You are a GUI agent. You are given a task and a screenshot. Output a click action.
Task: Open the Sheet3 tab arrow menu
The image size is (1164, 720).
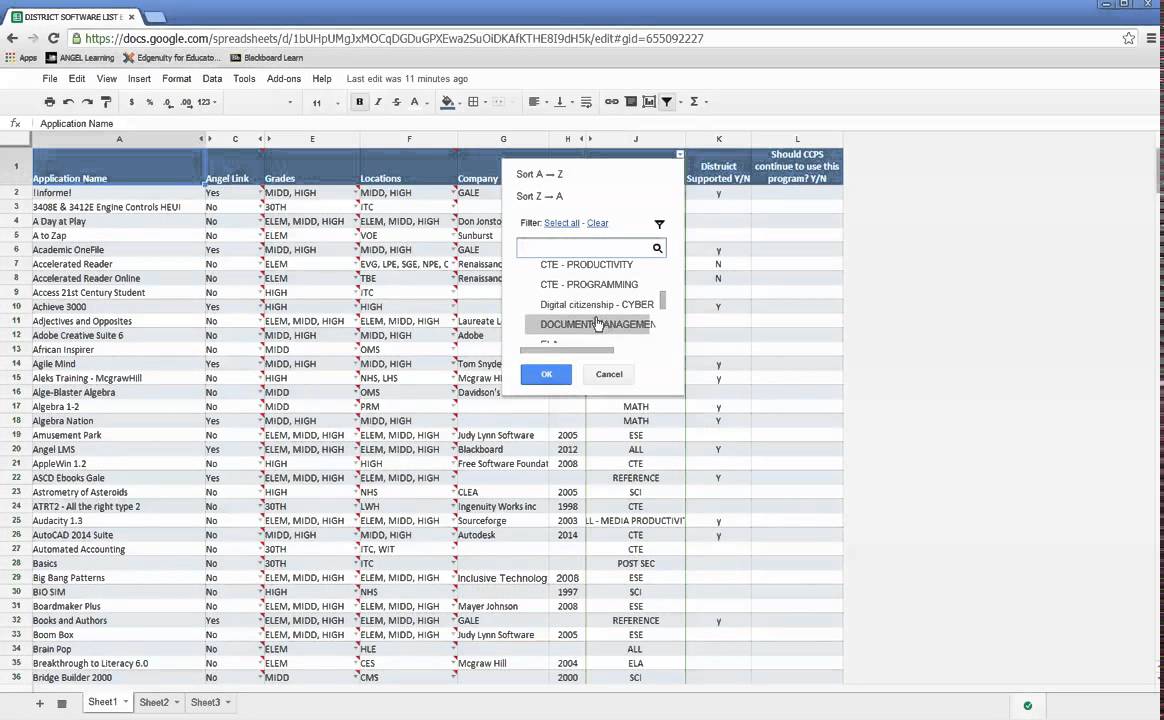tap(228, 702)
